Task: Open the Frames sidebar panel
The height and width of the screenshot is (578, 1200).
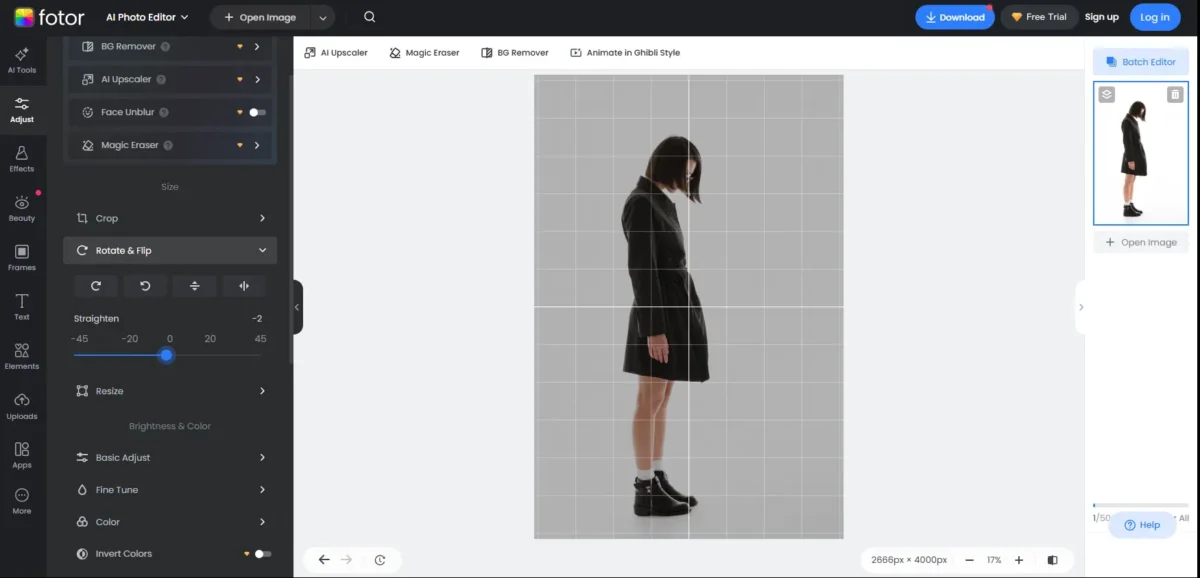Action: click(x=22, y=258)
